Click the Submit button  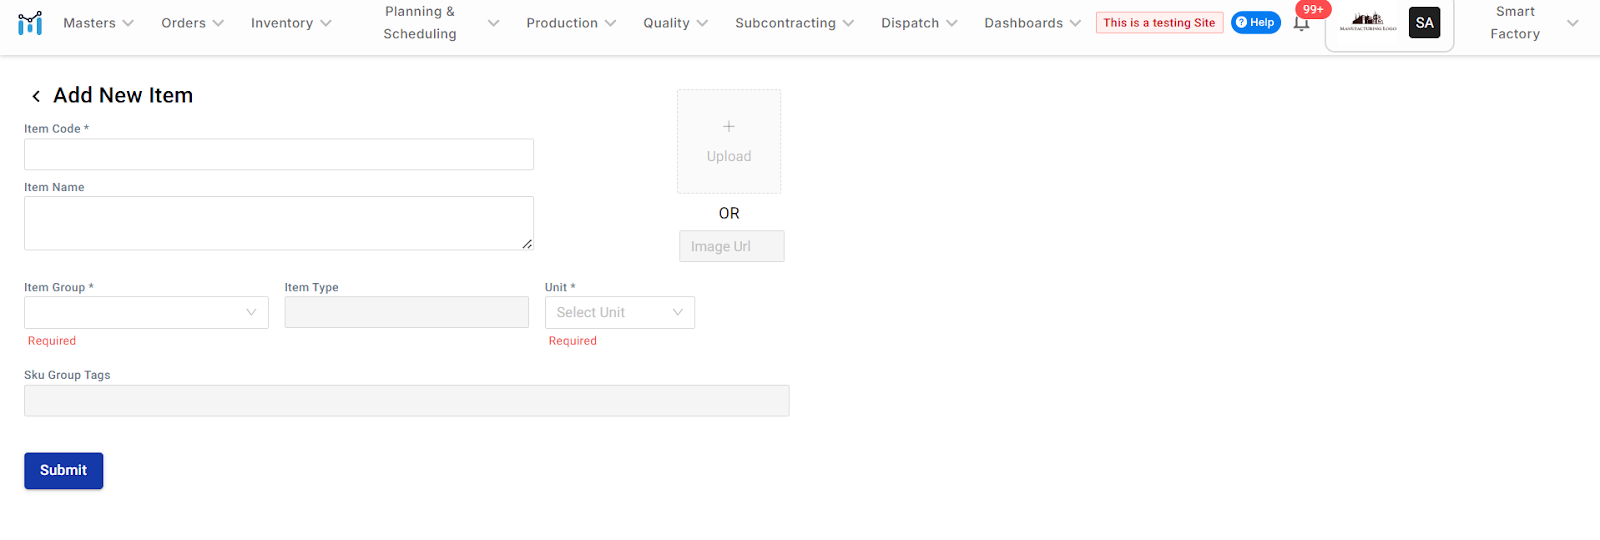(x=63, y=470)
